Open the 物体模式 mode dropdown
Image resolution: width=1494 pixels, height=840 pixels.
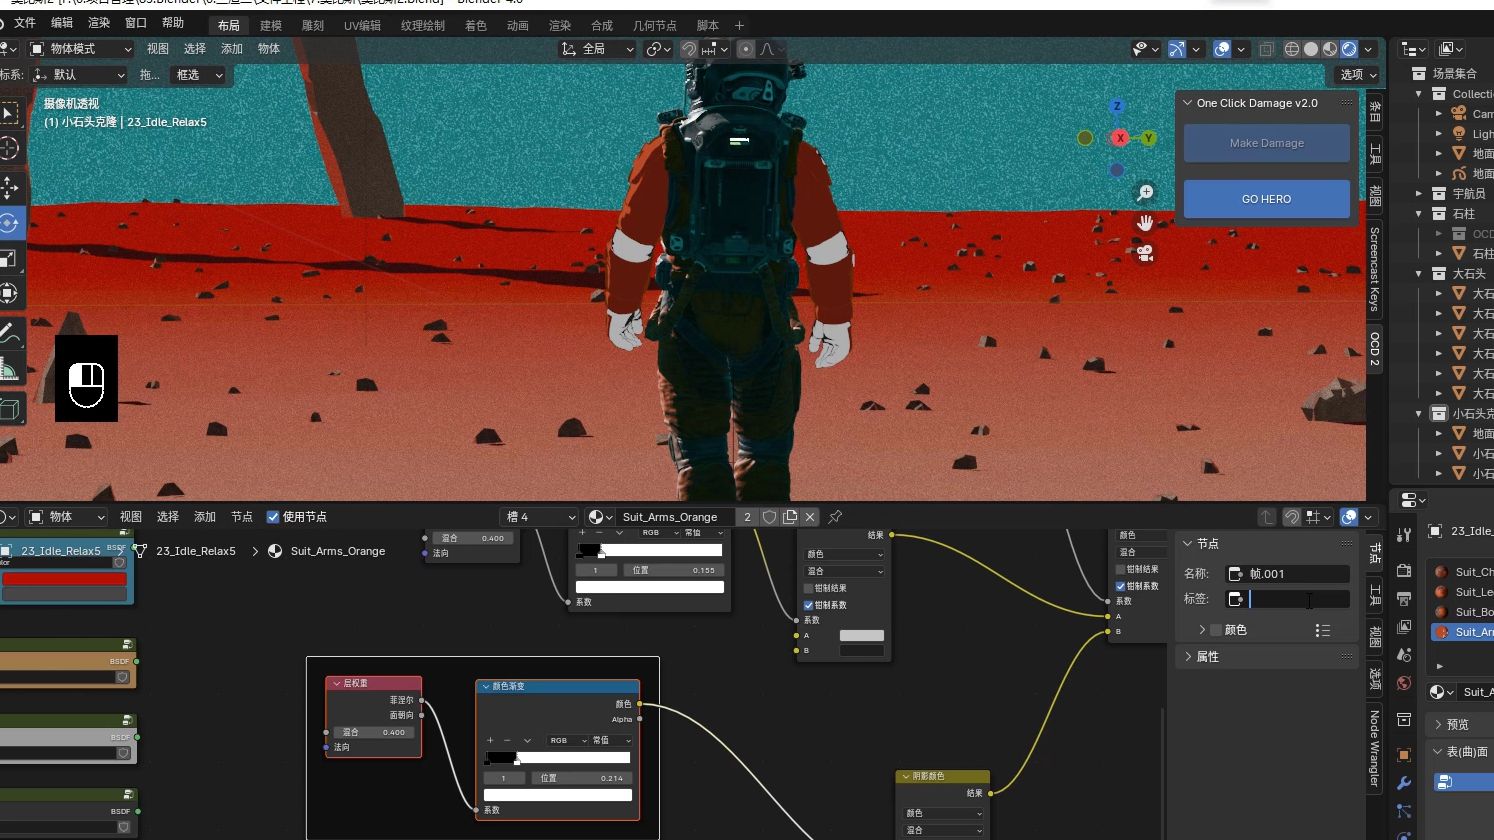(x=80, y=49)
